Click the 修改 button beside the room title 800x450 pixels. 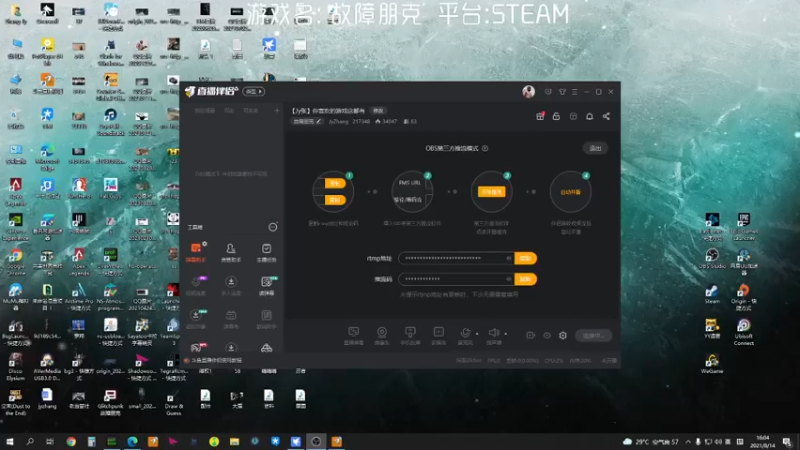[378, 111]
